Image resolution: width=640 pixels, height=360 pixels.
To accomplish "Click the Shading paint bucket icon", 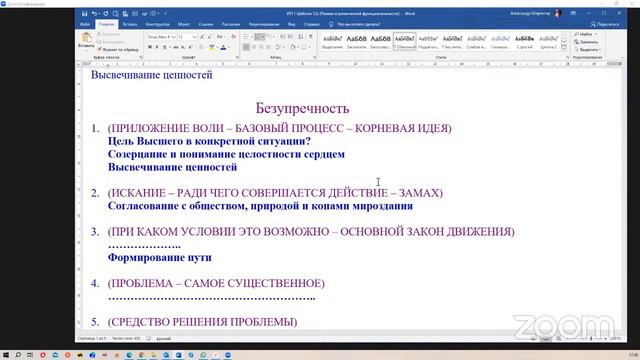I will [292, 47].
